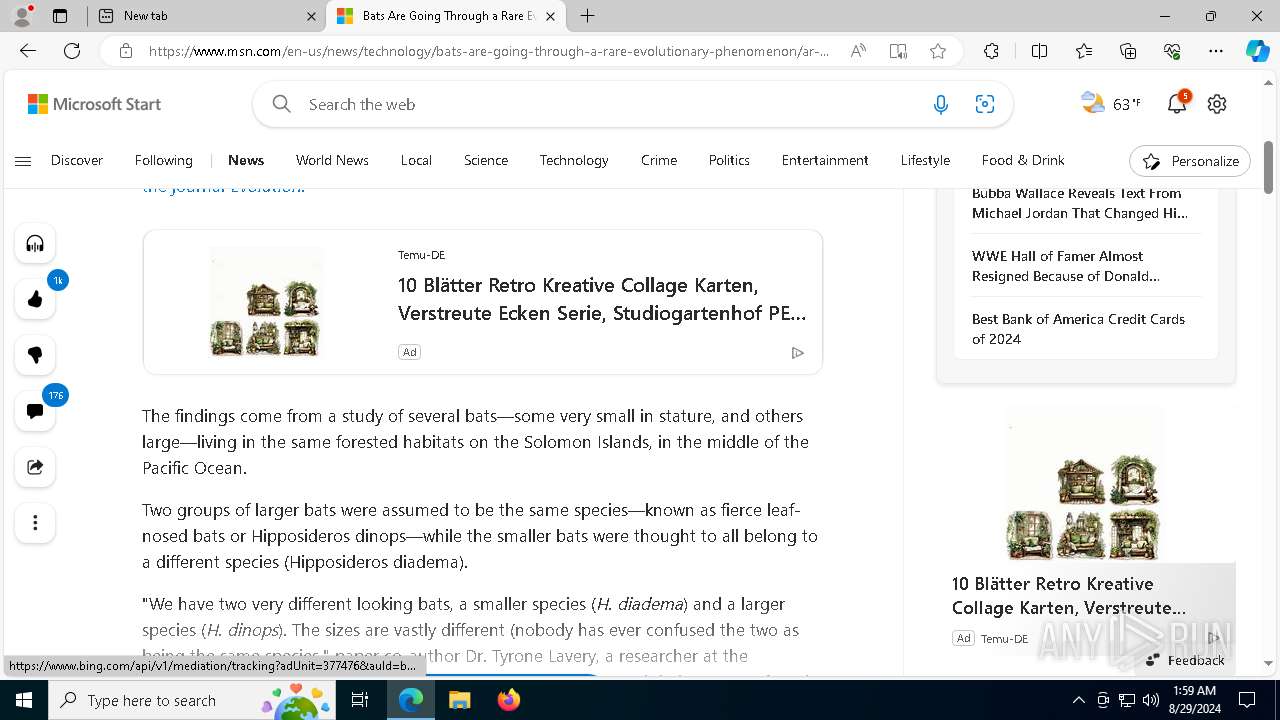Open Browser essentials
Viewport: 1280px width, 720px height.
coord(1172,51)
